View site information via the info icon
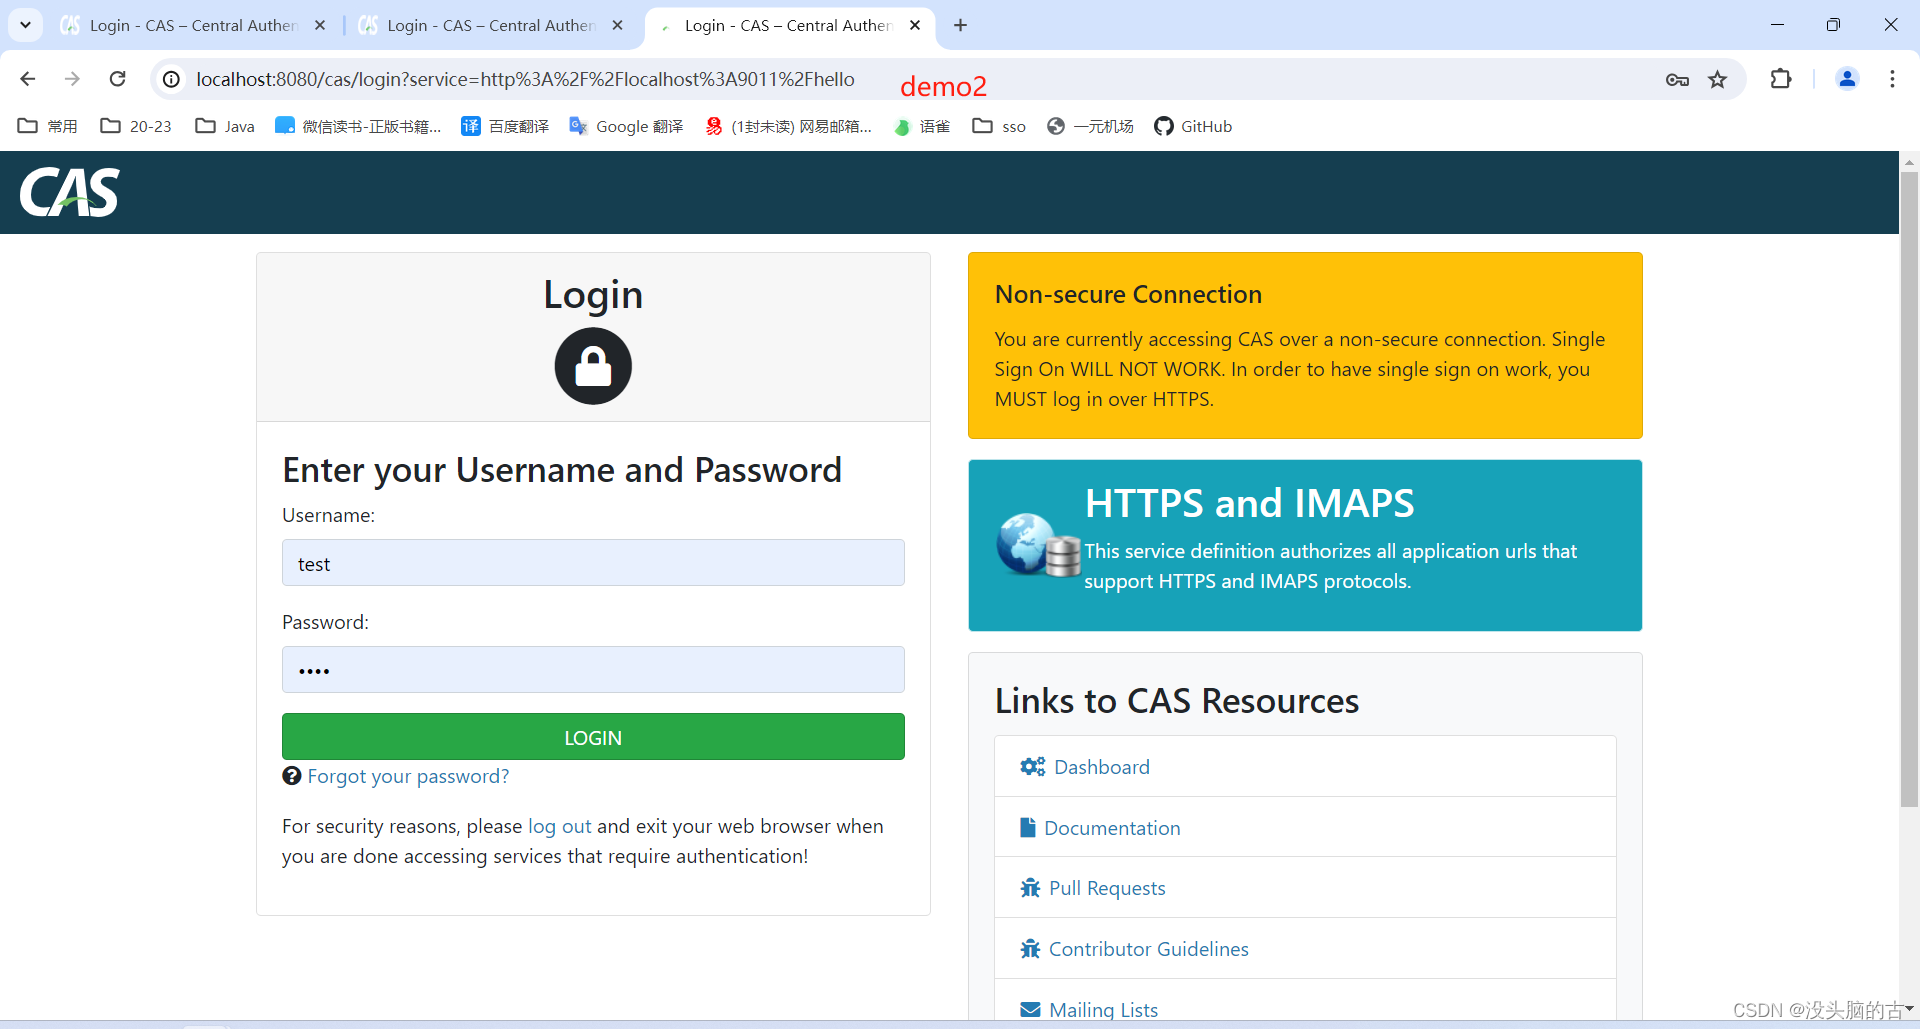1920x1029 pixels. click(170, 79)
